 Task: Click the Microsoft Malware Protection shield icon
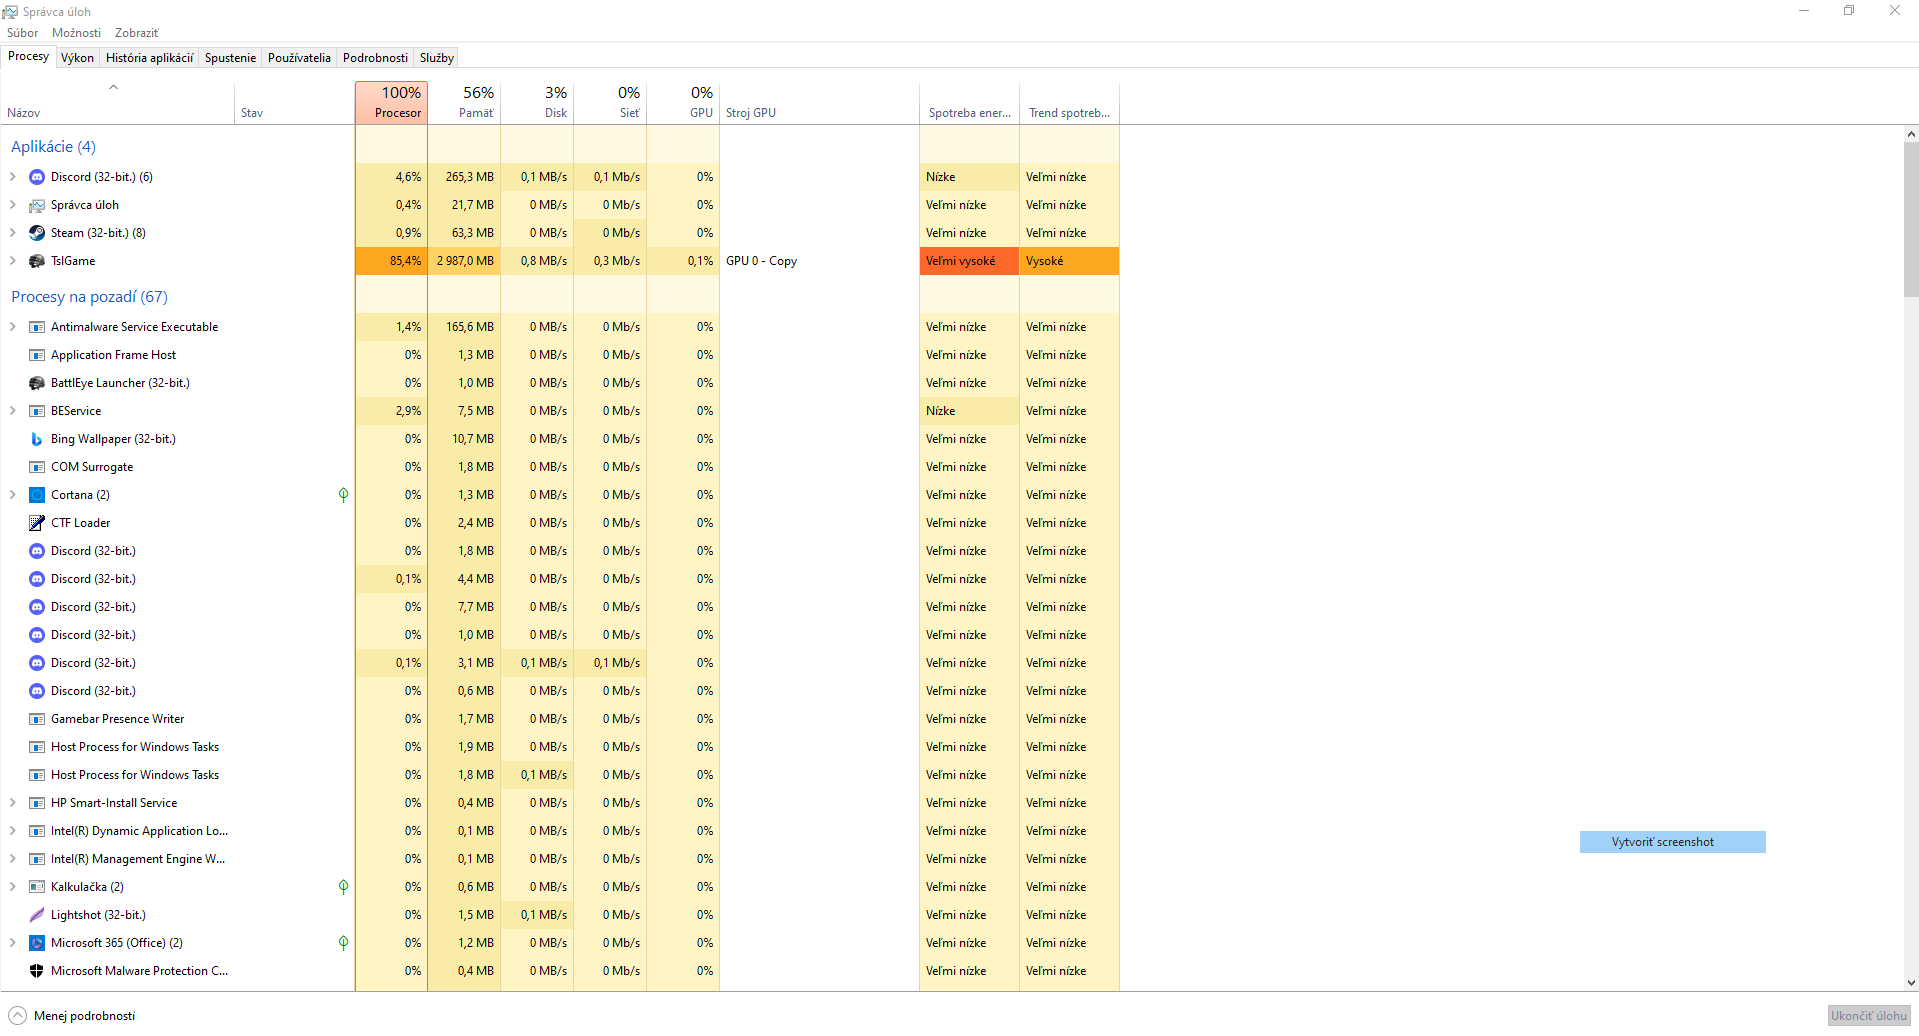pos(37,971)
